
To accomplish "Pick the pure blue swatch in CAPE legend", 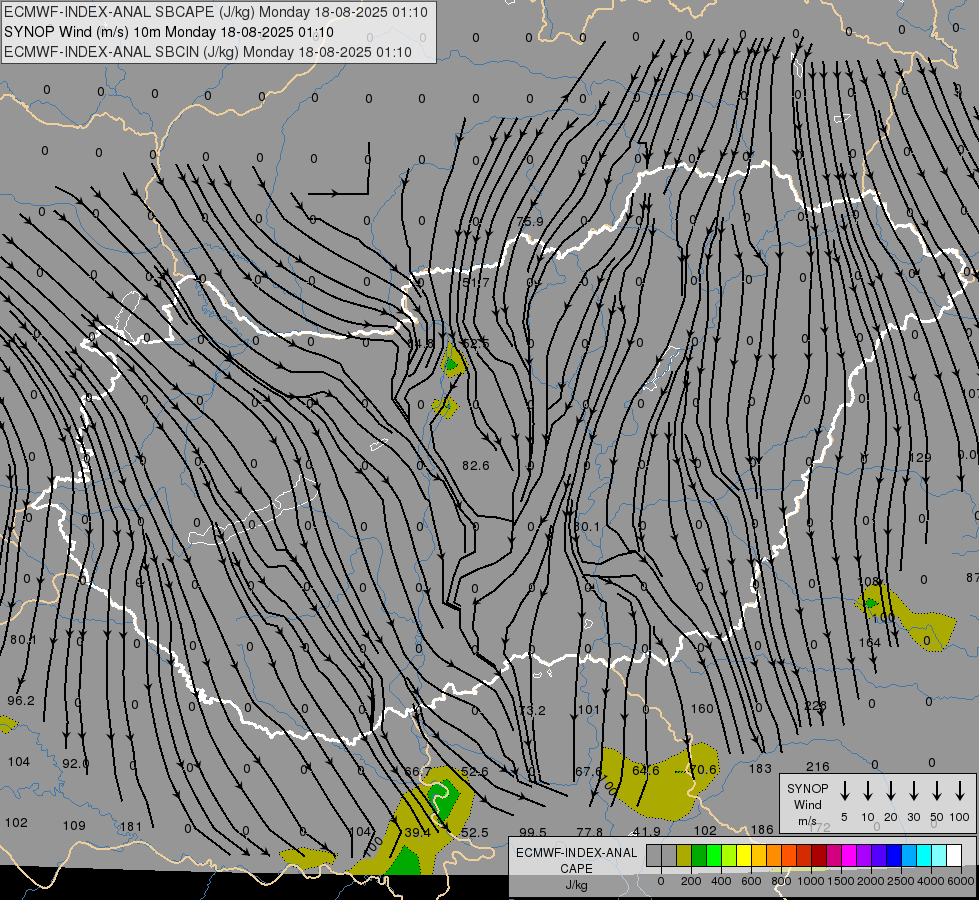I will (x=894, y=856).
